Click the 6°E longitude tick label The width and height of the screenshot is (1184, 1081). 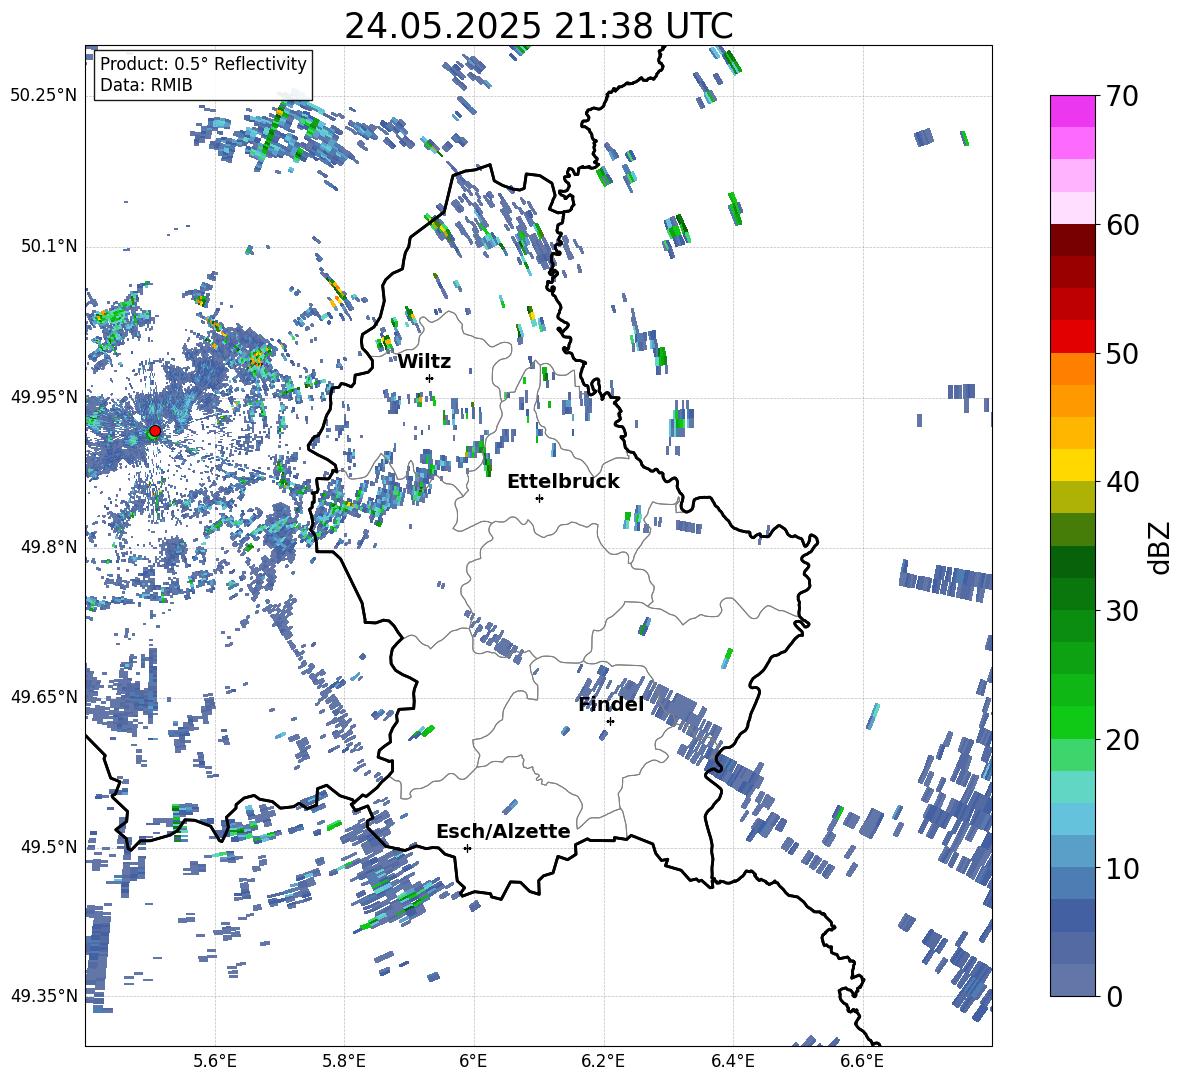pyautogui.click(x=473, y=1061)
